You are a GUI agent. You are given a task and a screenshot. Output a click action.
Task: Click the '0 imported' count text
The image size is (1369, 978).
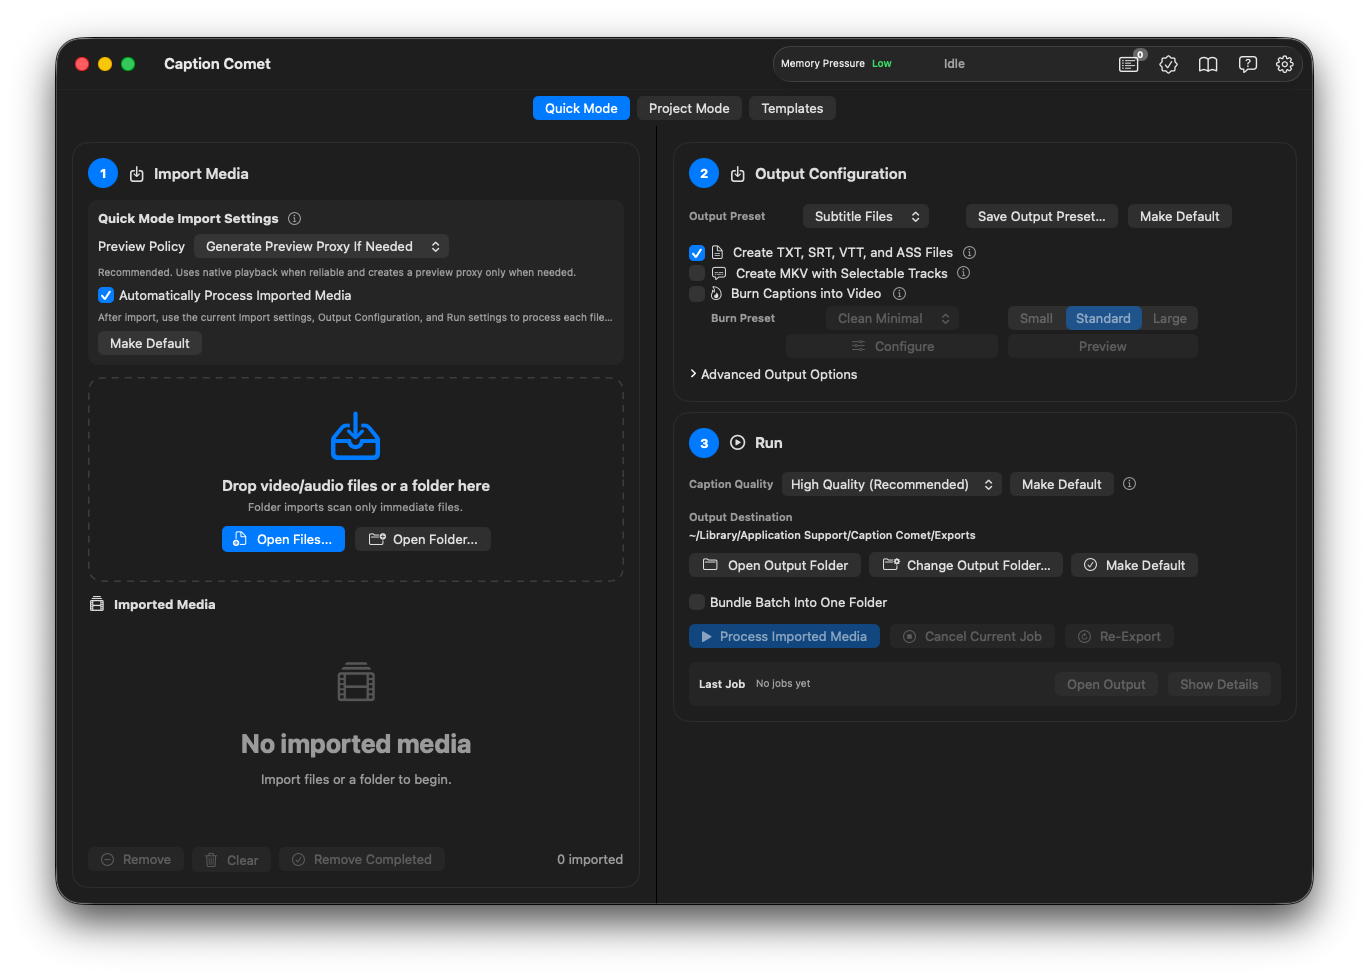coord(590,859)
